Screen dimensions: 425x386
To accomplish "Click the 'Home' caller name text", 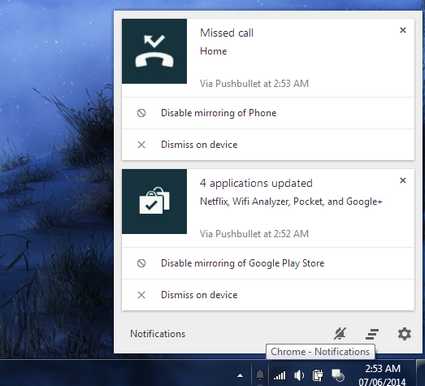I will [x=213, y=51].
